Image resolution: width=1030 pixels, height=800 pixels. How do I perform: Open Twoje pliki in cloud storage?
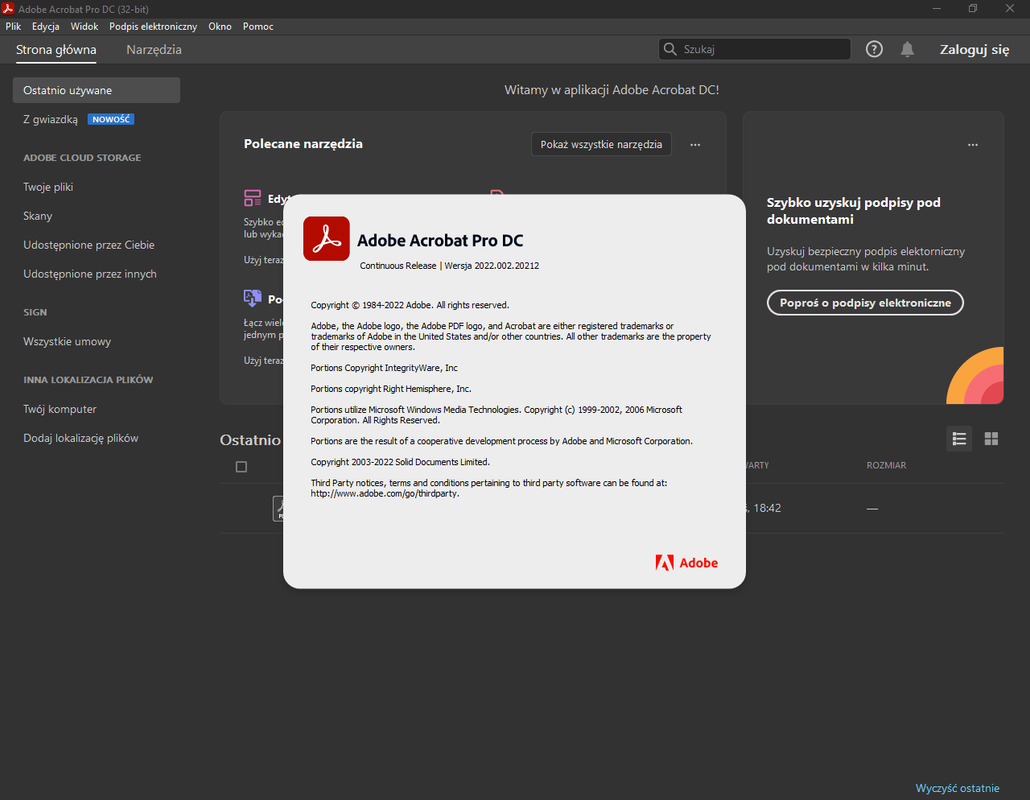48,187
